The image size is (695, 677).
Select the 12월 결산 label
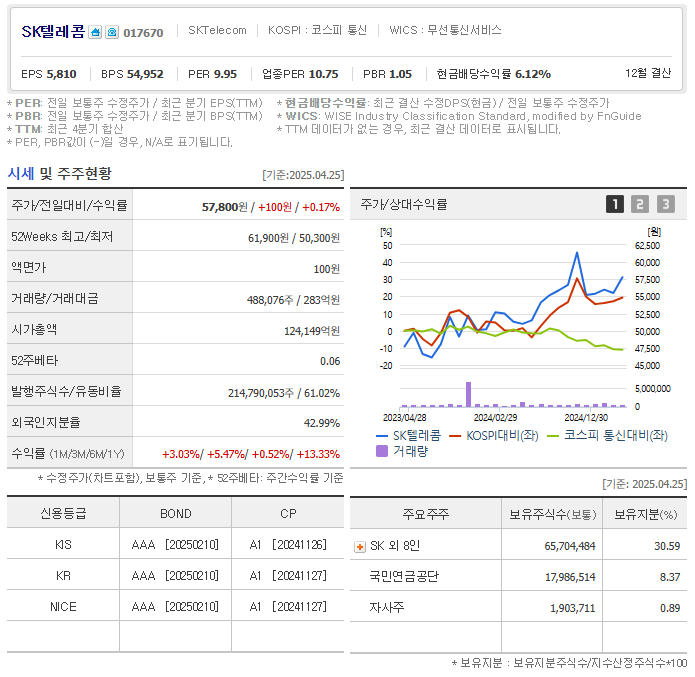point(648,73)
